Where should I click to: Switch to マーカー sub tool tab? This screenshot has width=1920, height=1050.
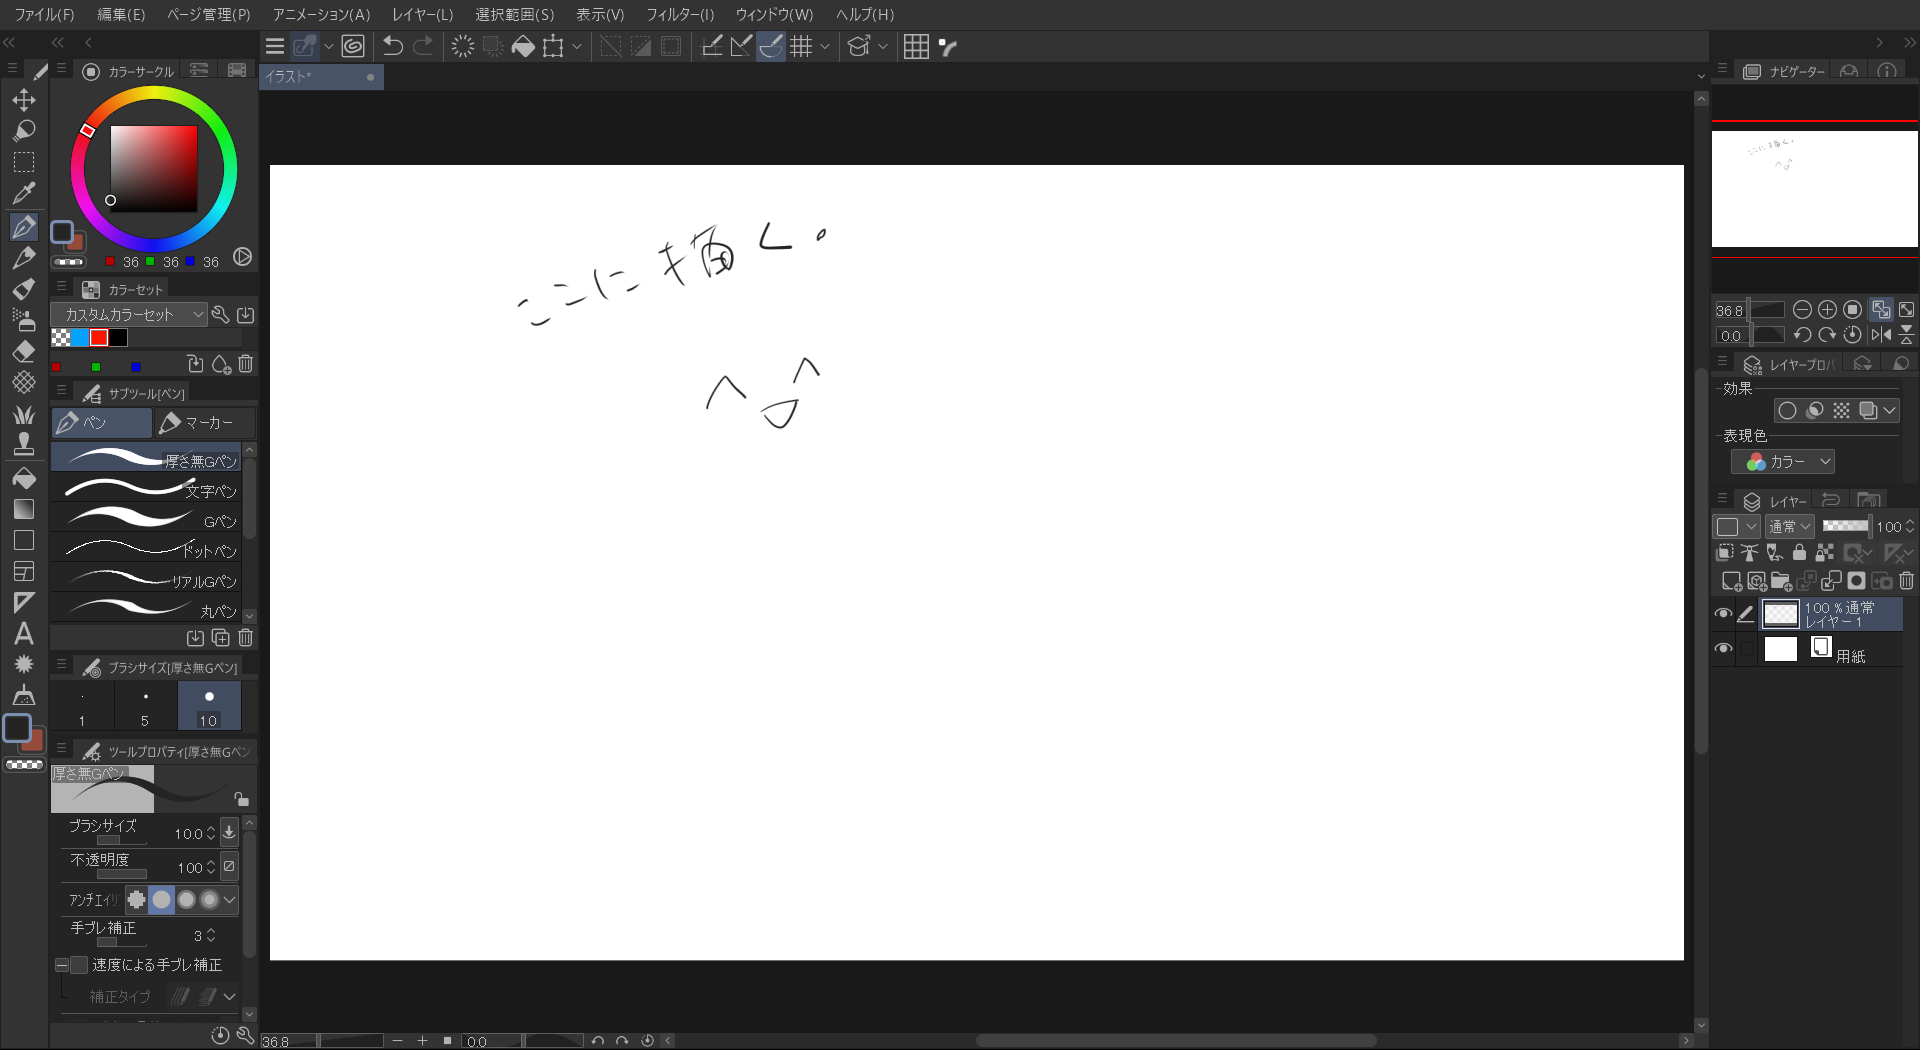pyautogui.click(x=204, y=423)
